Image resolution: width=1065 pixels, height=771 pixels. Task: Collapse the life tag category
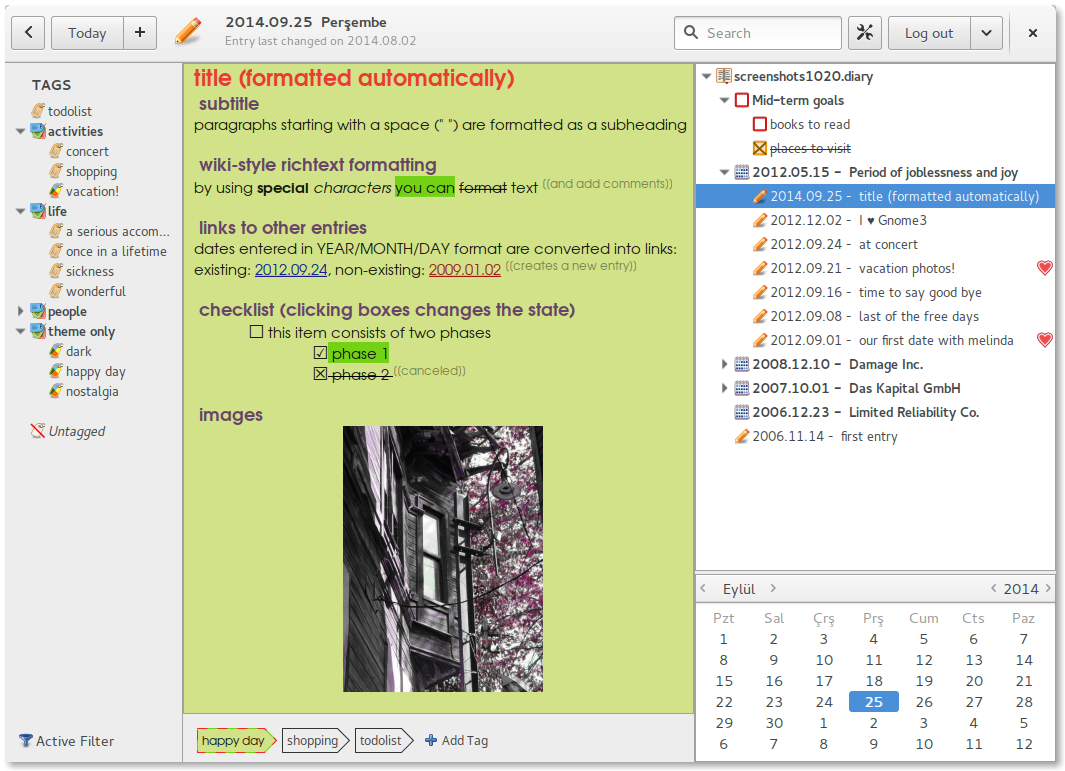[20, 211]
